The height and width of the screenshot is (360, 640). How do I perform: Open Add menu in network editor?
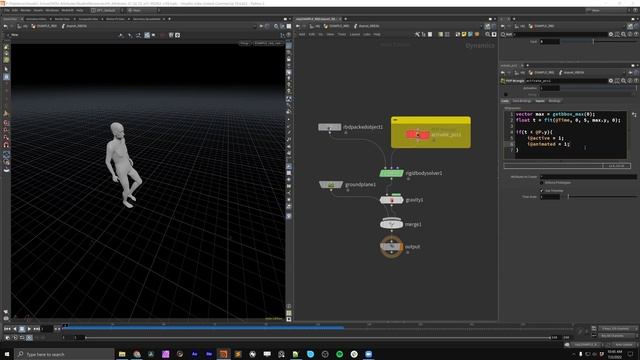302,34
